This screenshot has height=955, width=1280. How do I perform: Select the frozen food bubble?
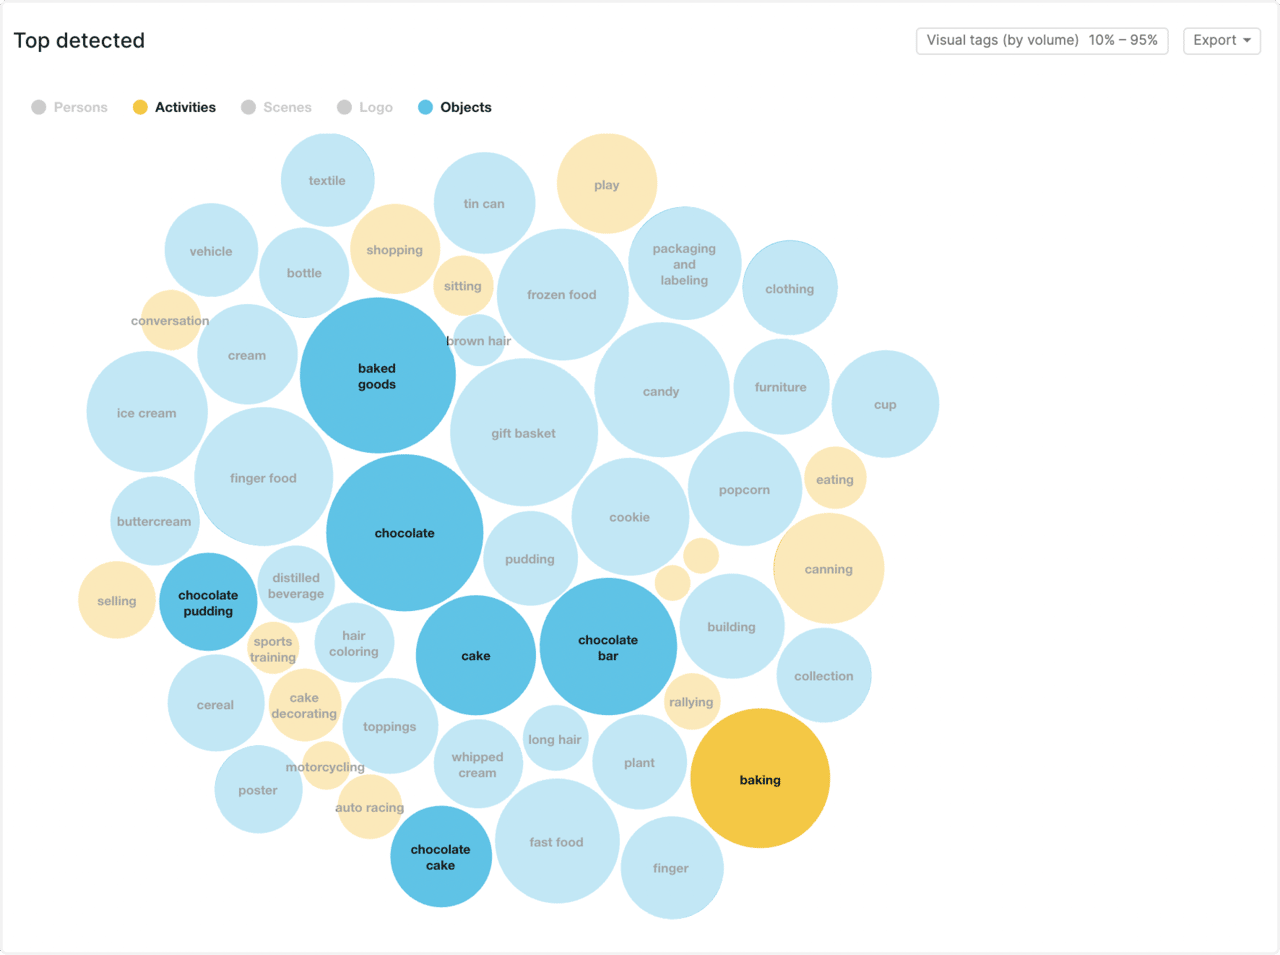(563, 294)
